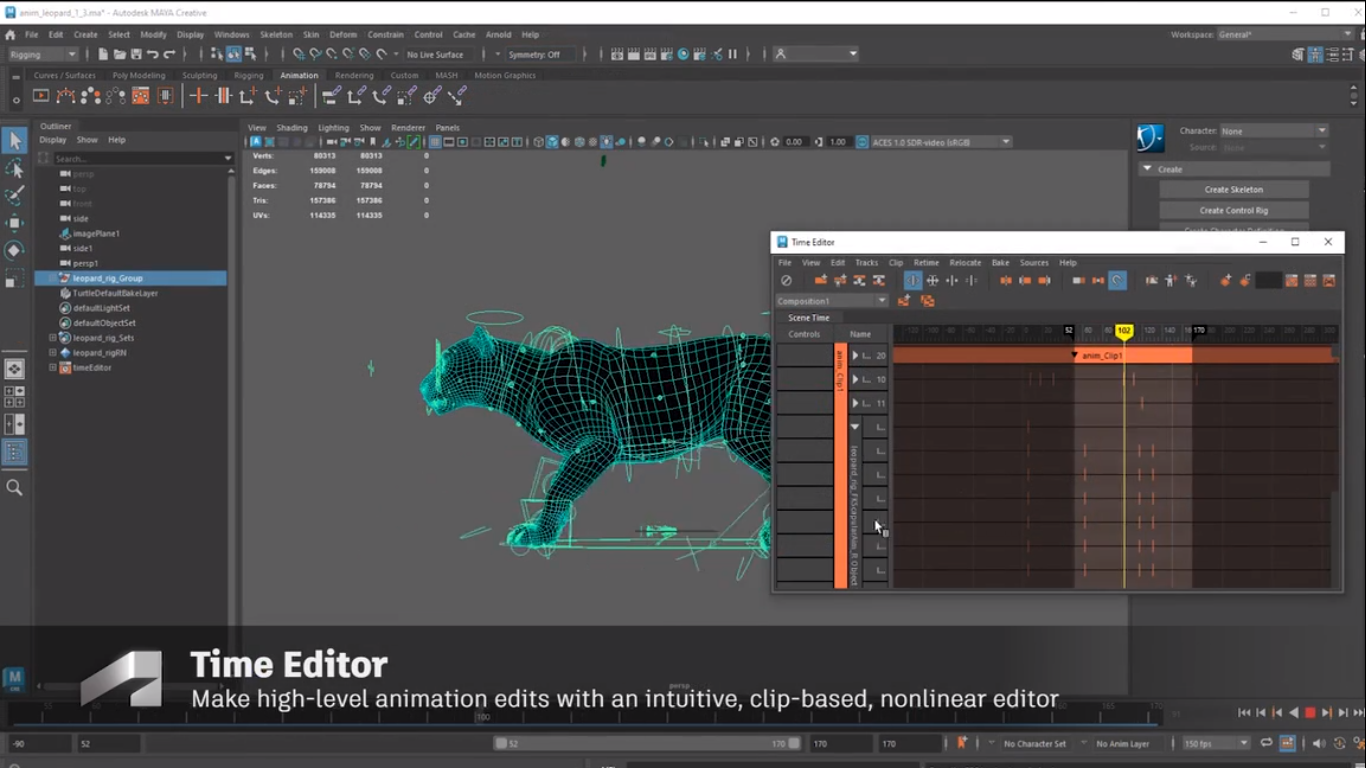The height and width of the screenshot is (768, 1366).
Task: Open the Outliner Display menu
Action: click(x=53, y=140)
